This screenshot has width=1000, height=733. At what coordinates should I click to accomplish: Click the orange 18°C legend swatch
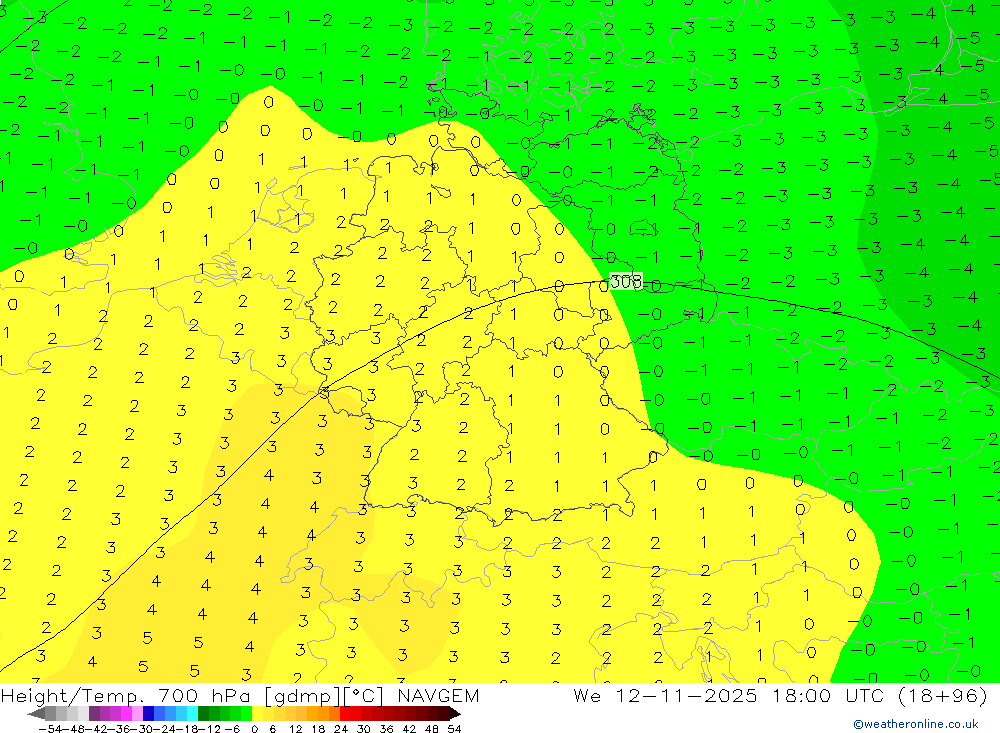tap(323, 713)
